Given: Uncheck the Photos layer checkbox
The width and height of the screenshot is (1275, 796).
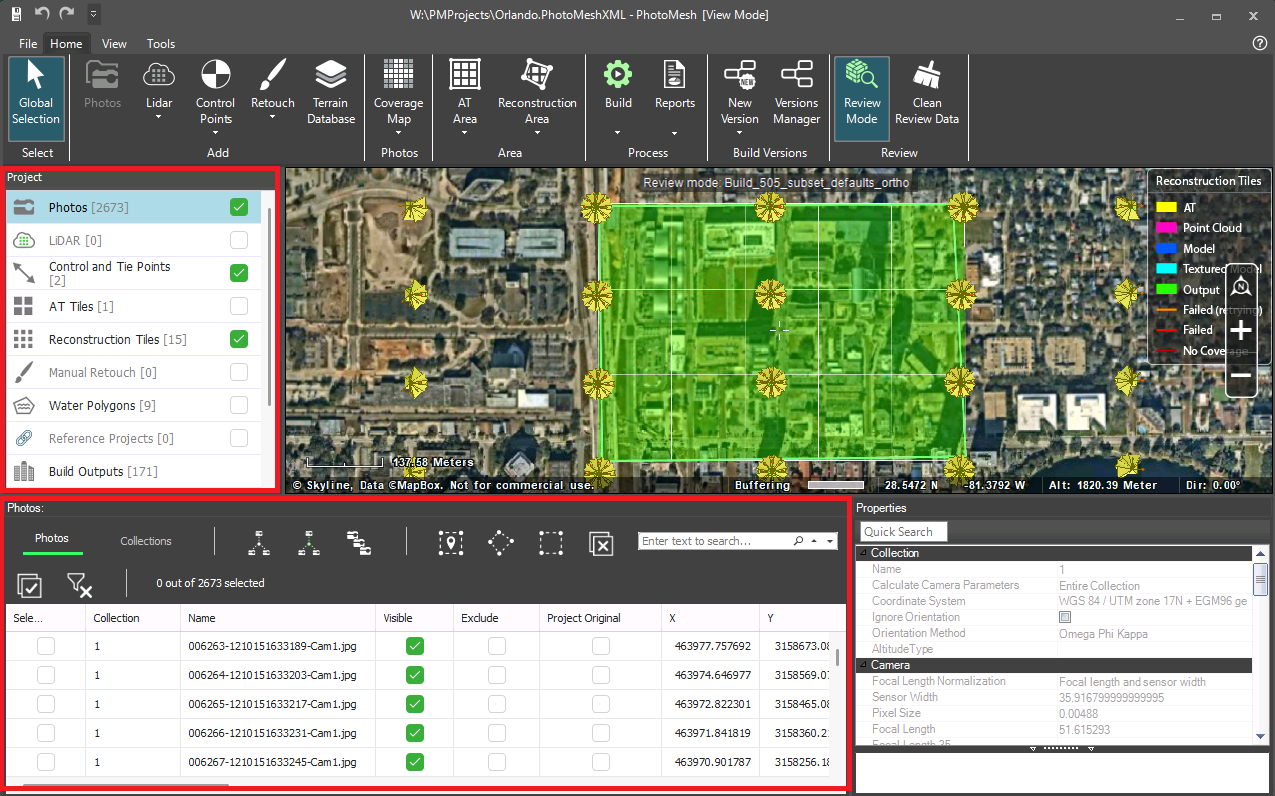Looking at the screenshot, I should coord(239,207).
